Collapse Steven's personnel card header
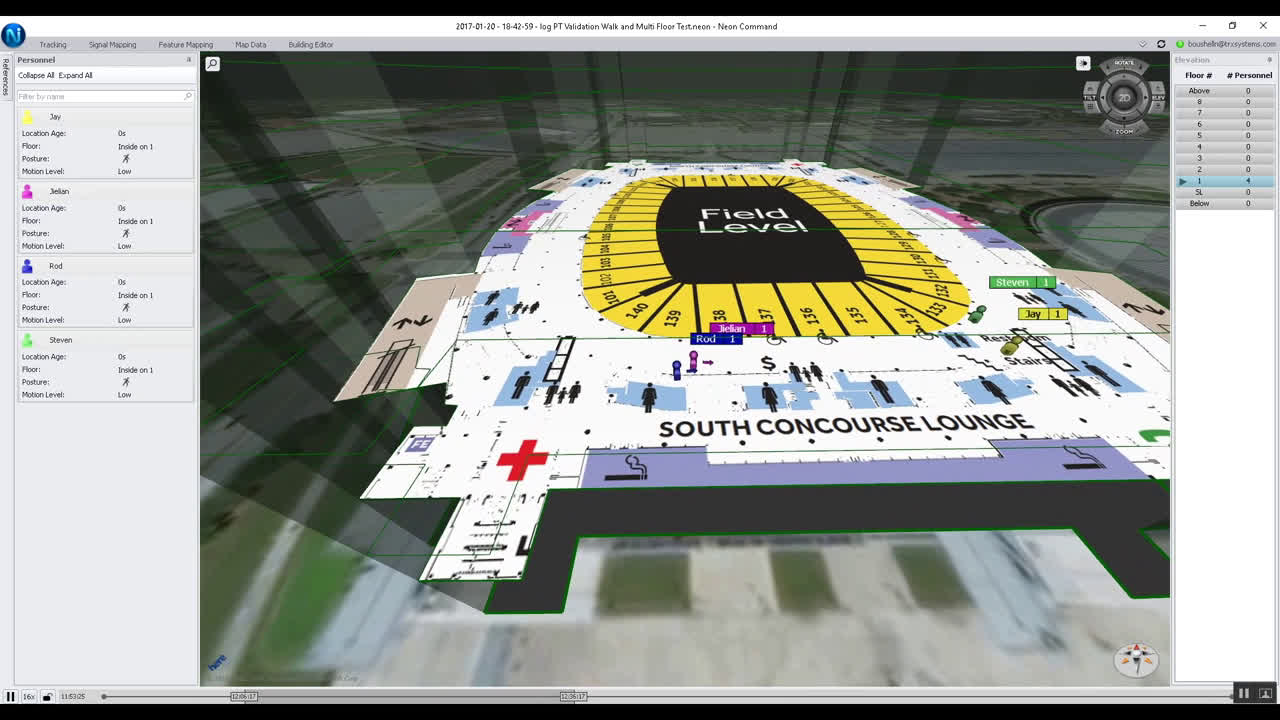 pyautogui.click(x=105, y=340)
